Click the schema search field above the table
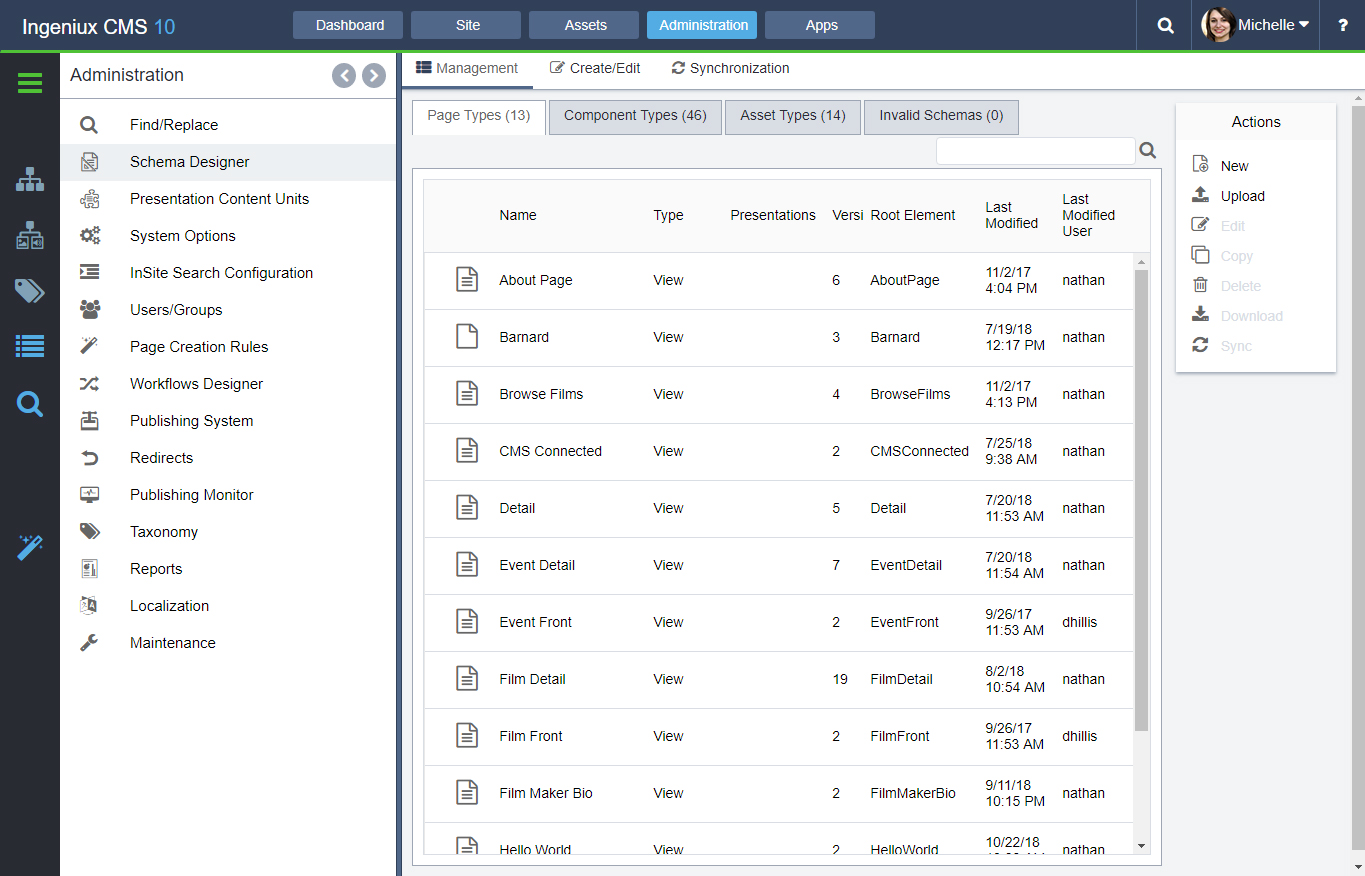Screen dimensions: 1365x876 point(1036,150)
